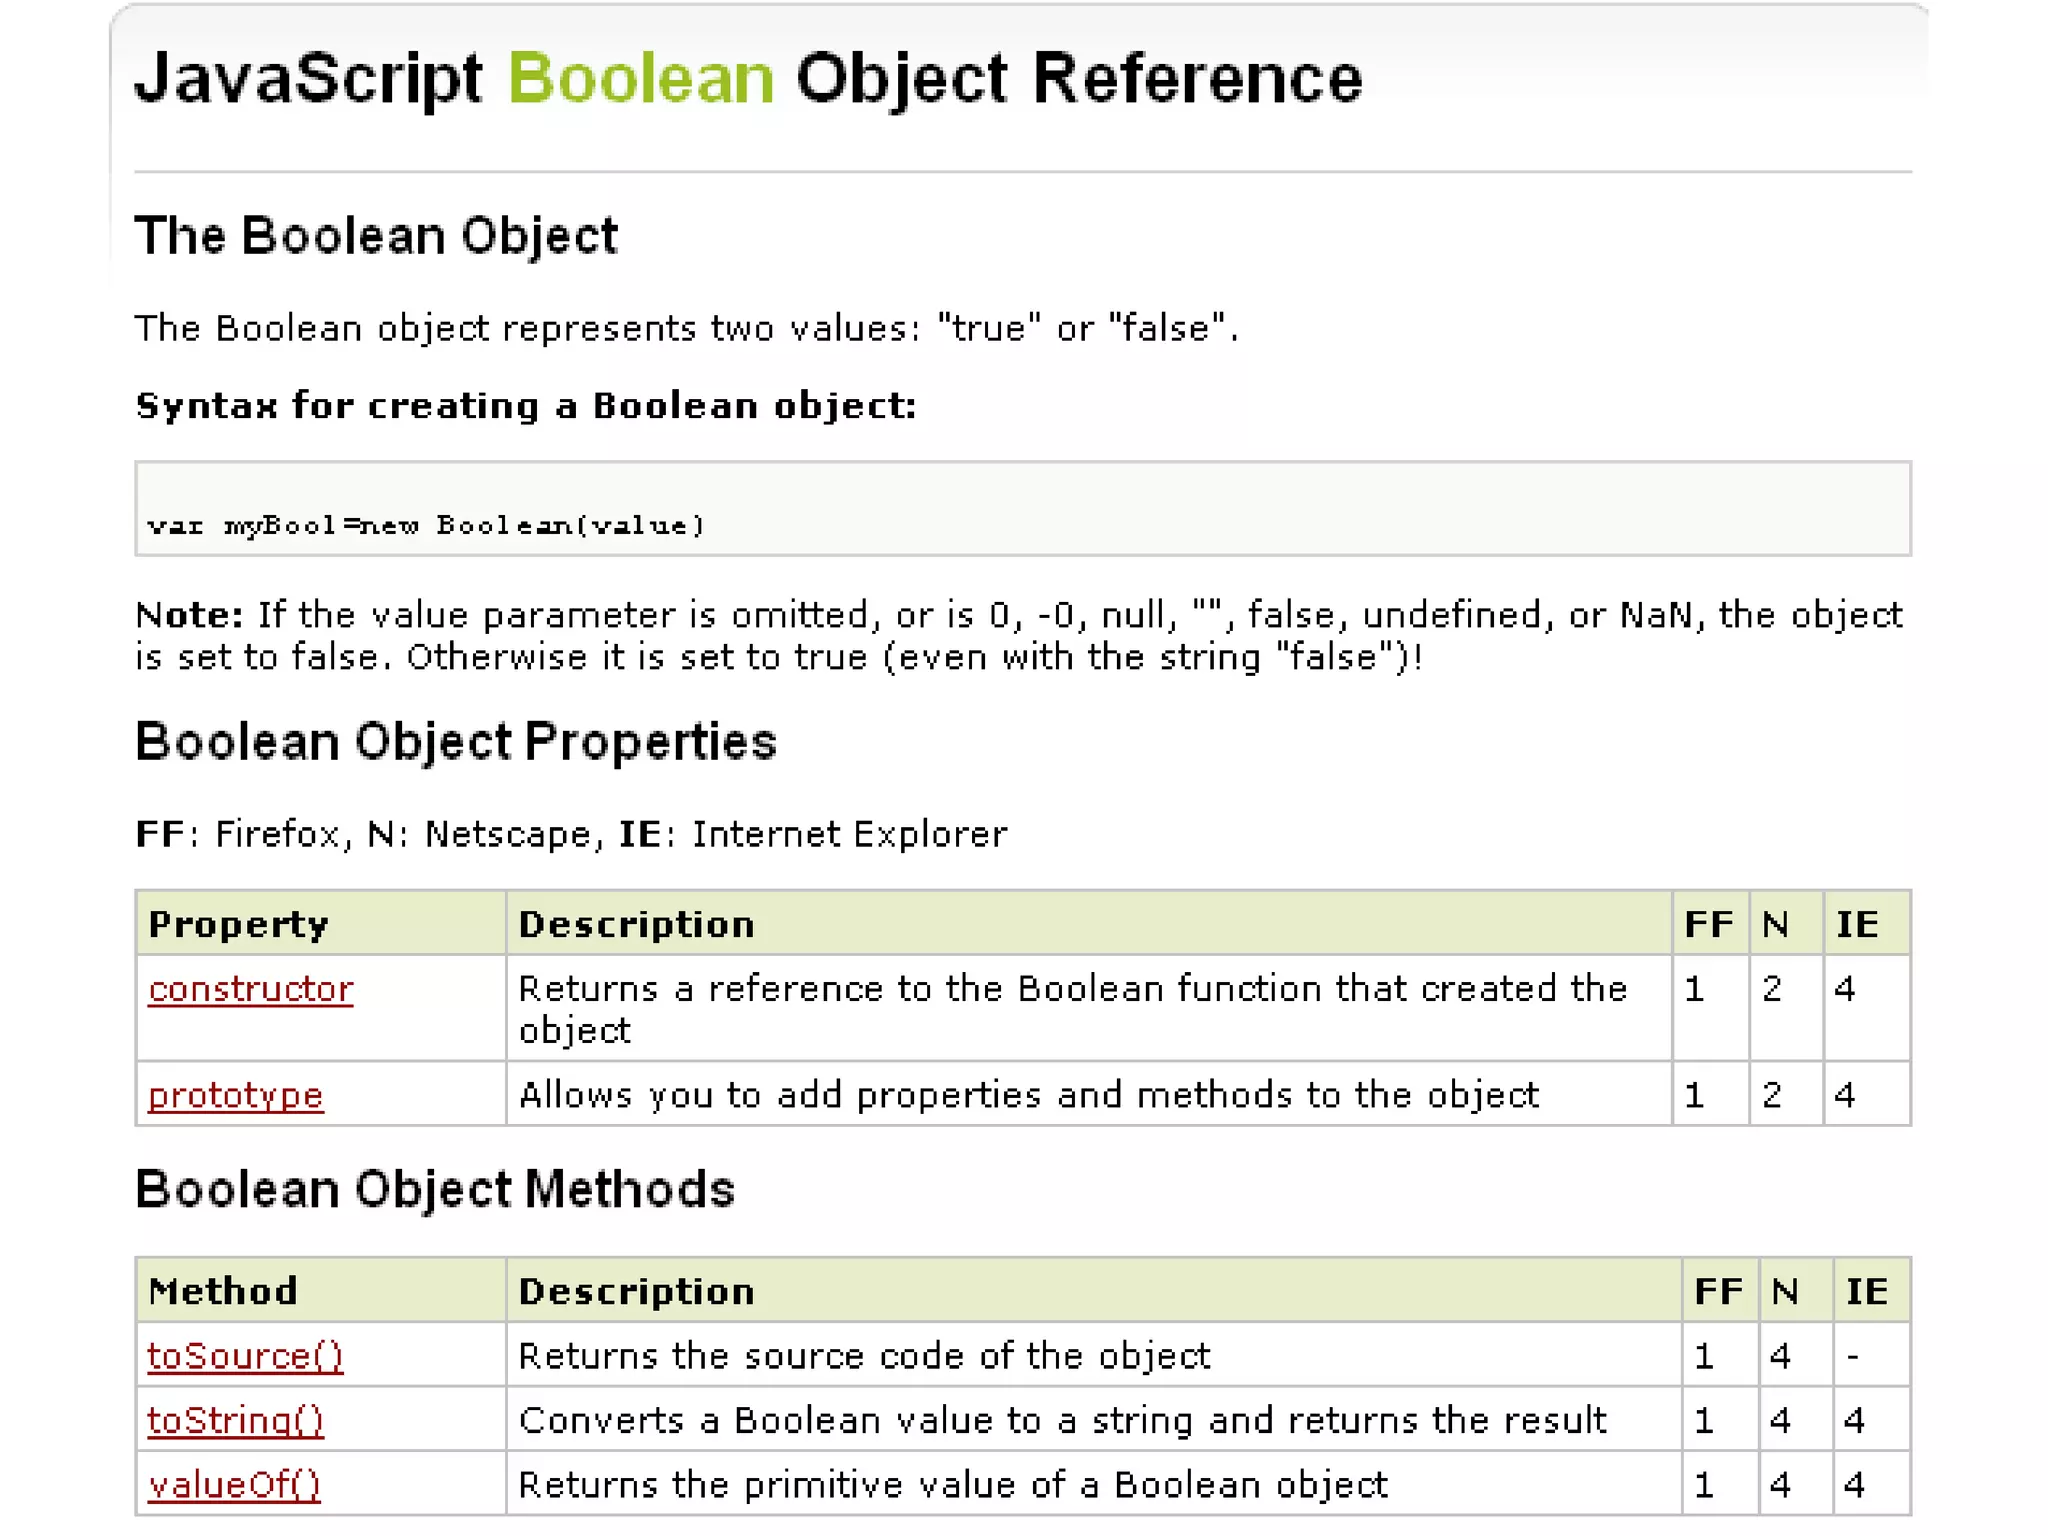Open the constructor property link

(x=250, y=989)
